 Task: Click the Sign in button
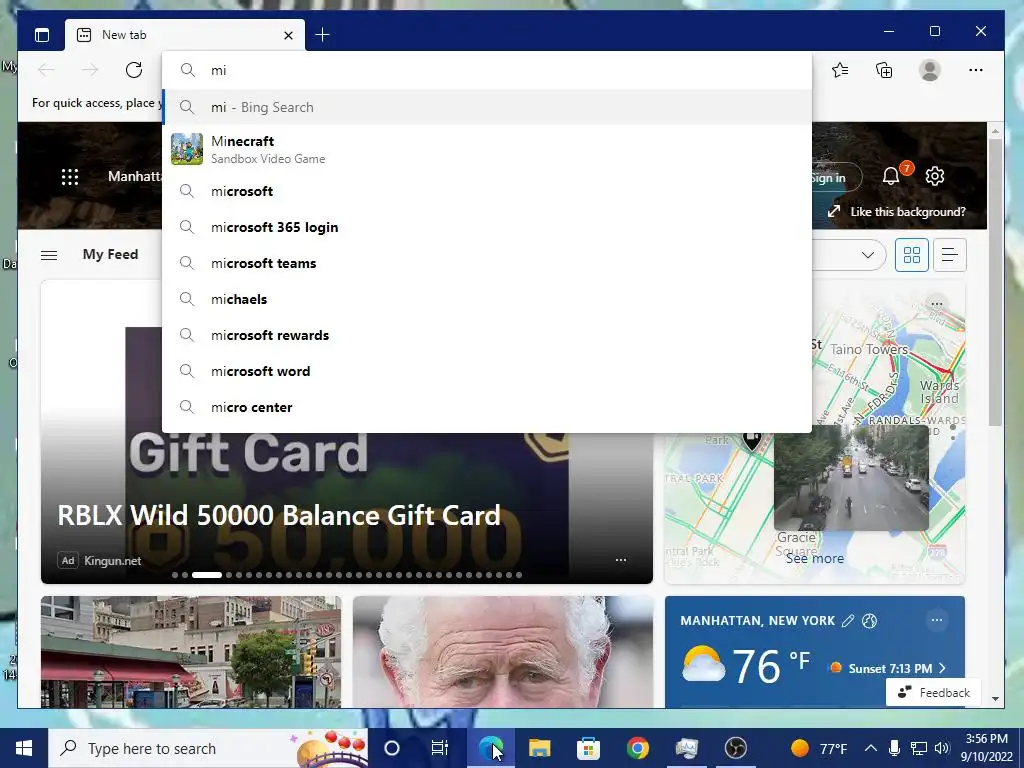[x=836, y=178]
